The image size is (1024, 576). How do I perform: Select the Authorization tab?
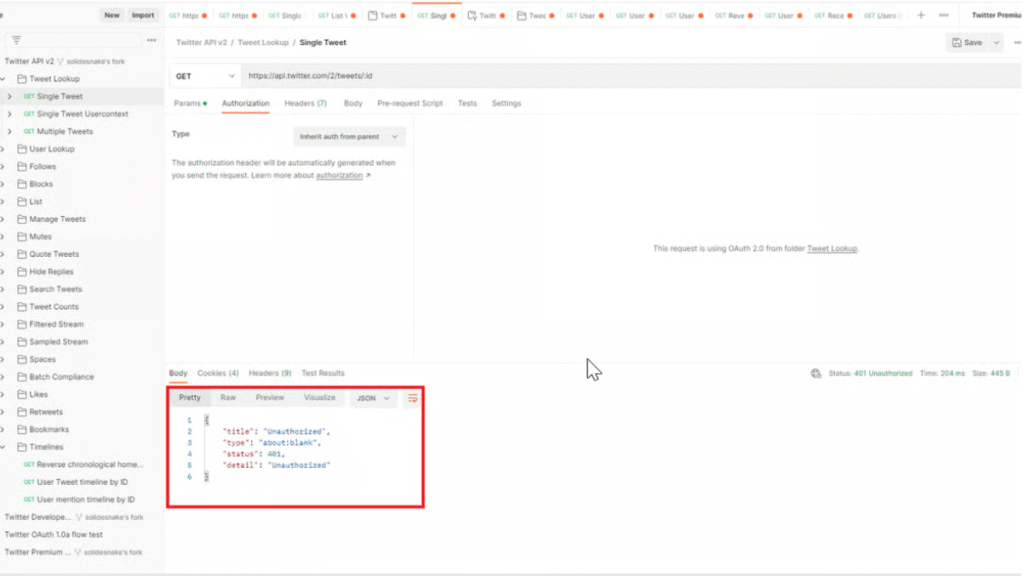click(x=246, y=103)
